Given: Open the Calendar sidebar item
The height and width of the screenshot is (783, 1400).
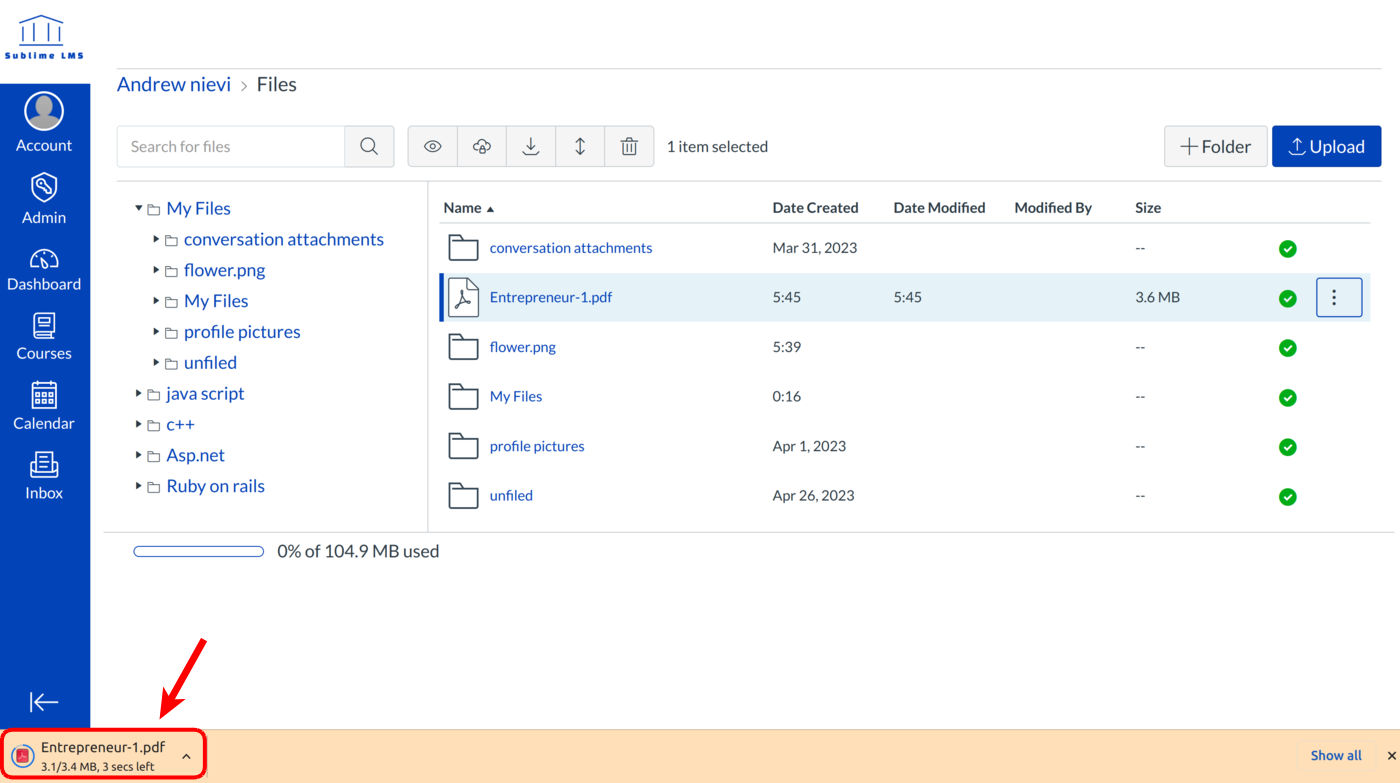Looking at the screenshot, I should tap(44, 406).
